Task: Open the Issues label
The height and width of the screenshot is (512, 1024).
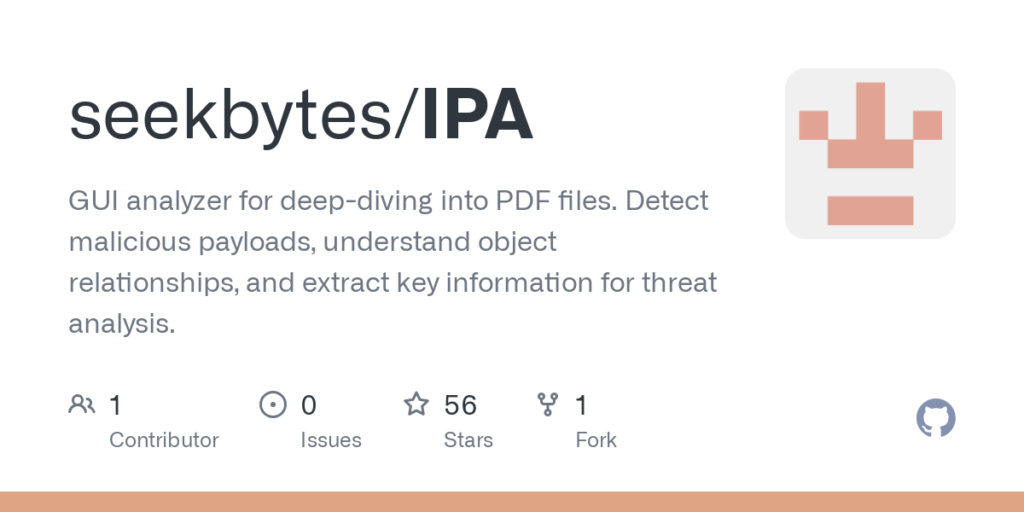Action: pos(331,440)
